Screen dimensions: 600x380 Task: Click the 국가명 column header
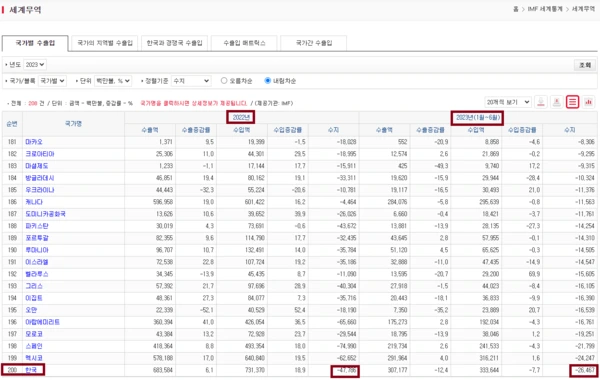coord(73,124)
